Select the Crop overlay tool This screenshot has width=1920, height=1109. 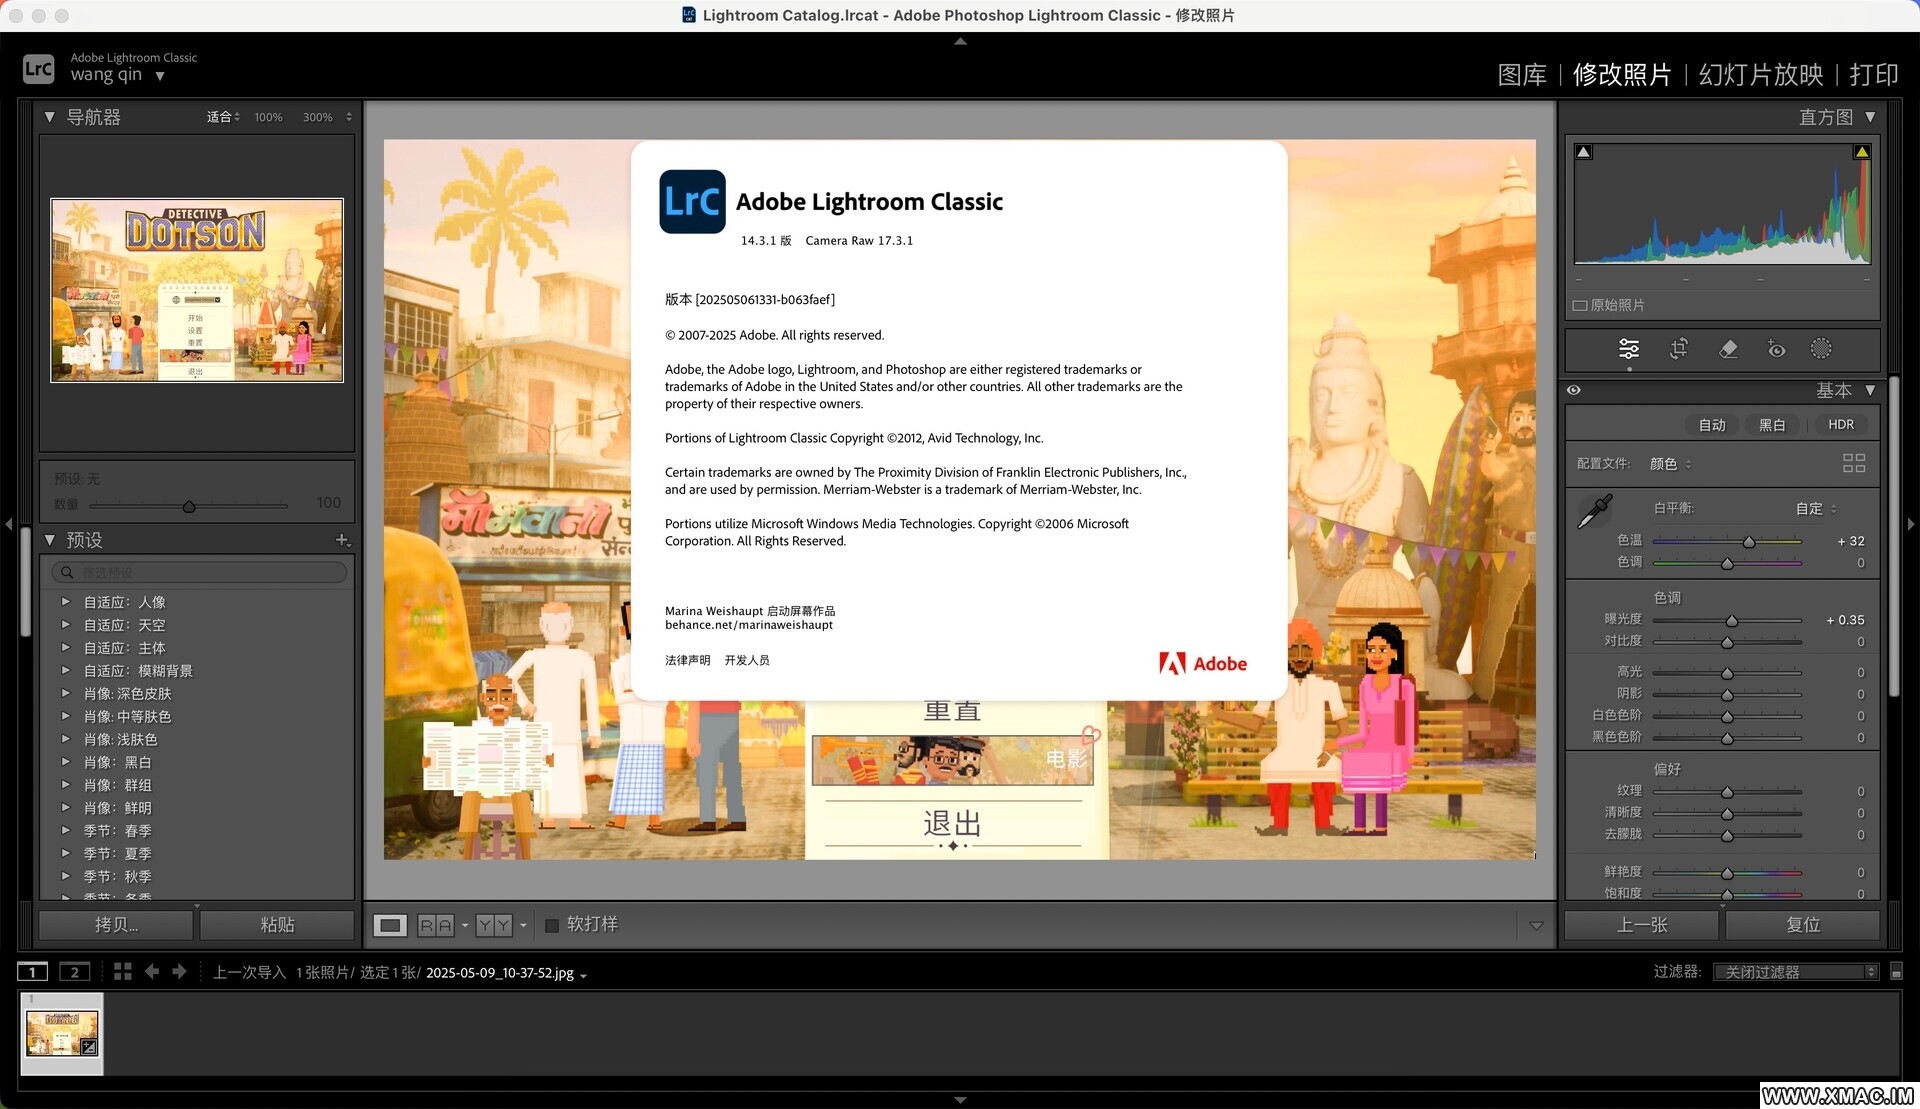[1679, 349]
